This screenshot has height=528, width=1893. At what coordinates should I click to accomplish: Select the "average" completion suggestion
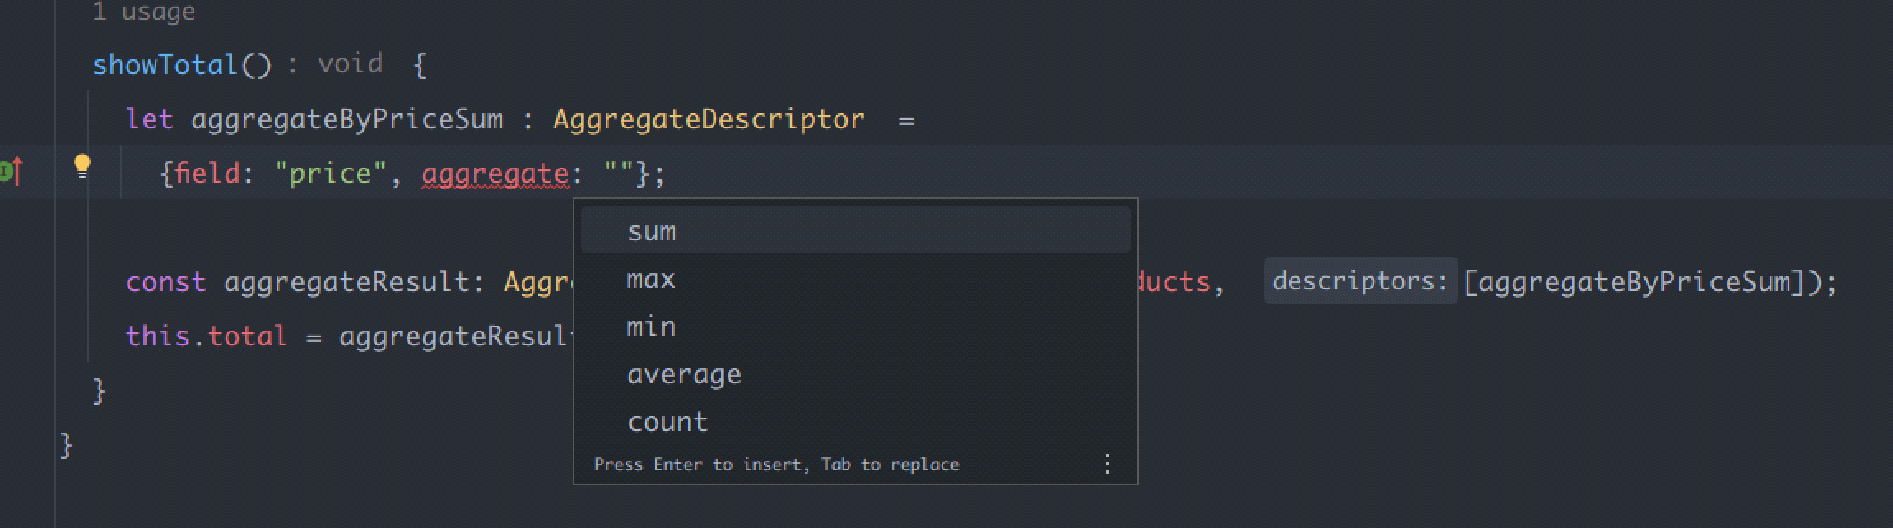[x=684, y=375]
